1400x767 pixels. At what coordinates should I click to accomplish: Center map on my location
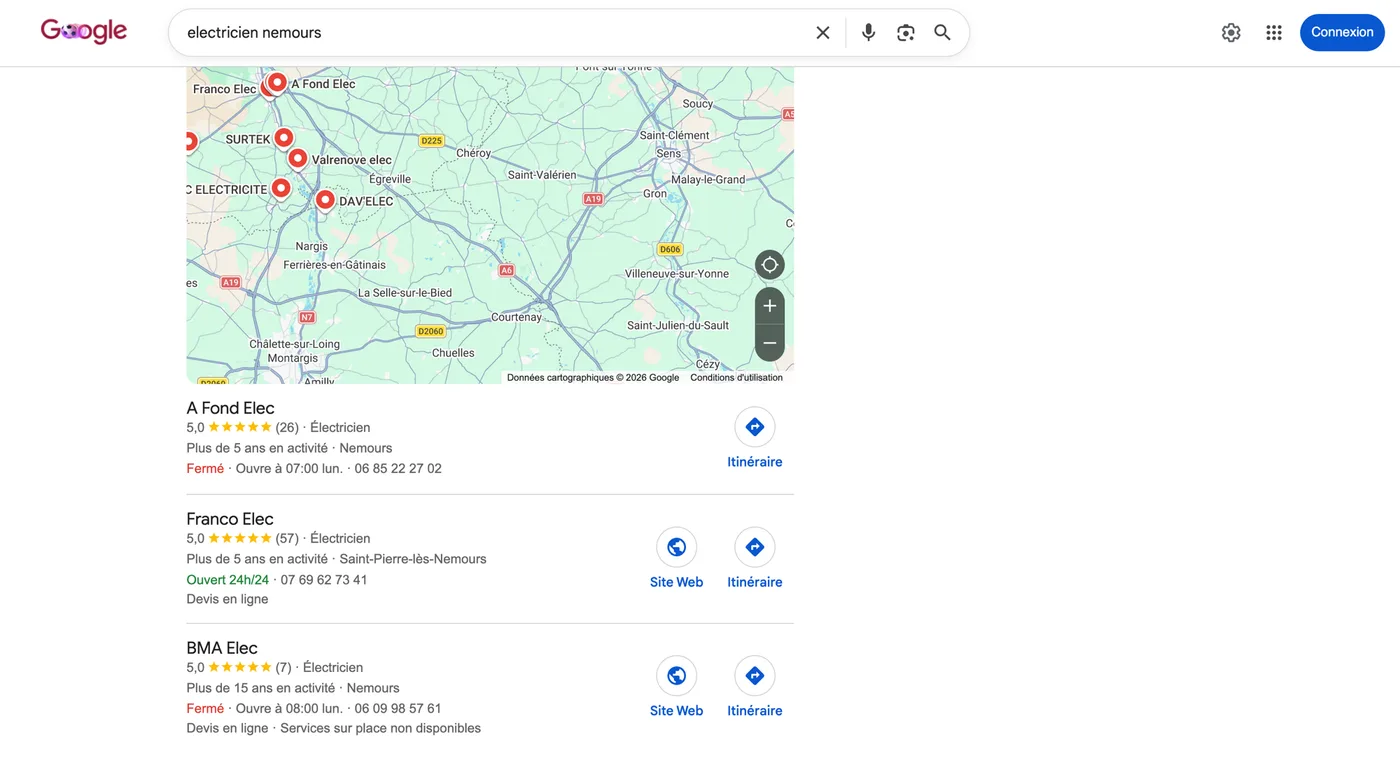[769, 265]
